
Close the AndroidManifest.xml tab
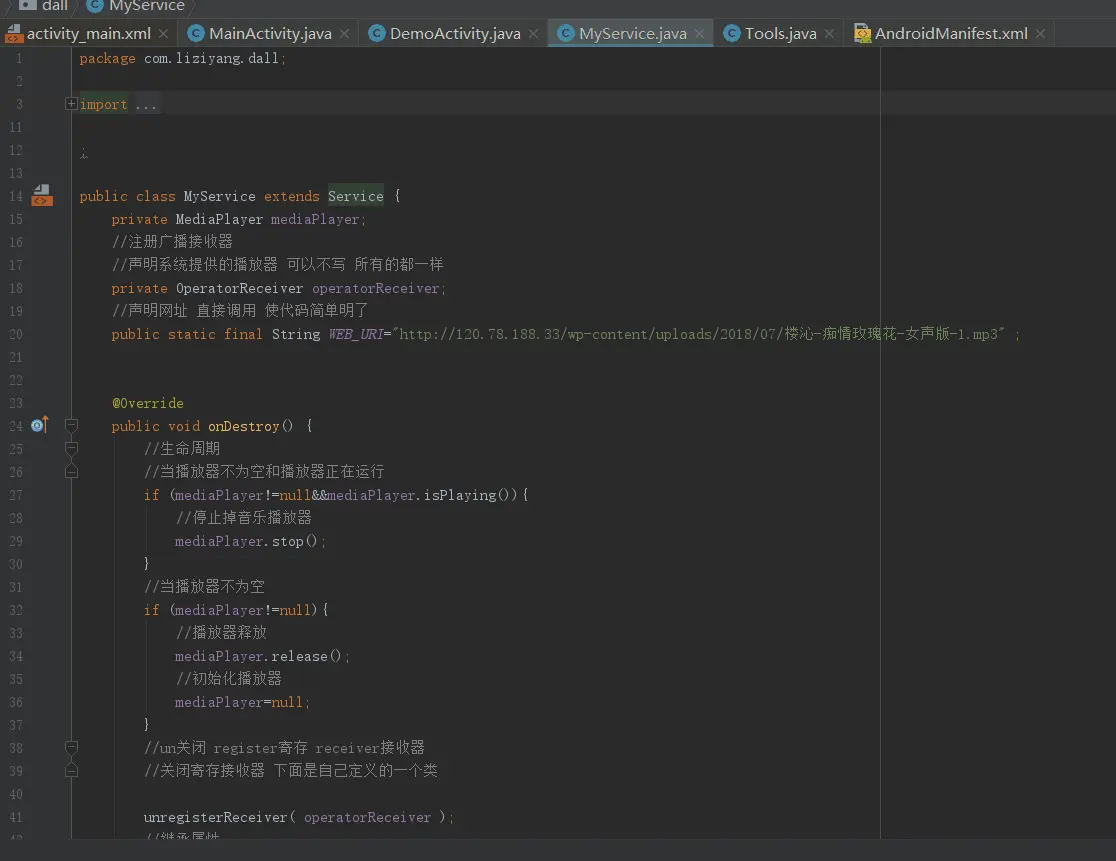pyautogui.click(x=1041, y=33)
